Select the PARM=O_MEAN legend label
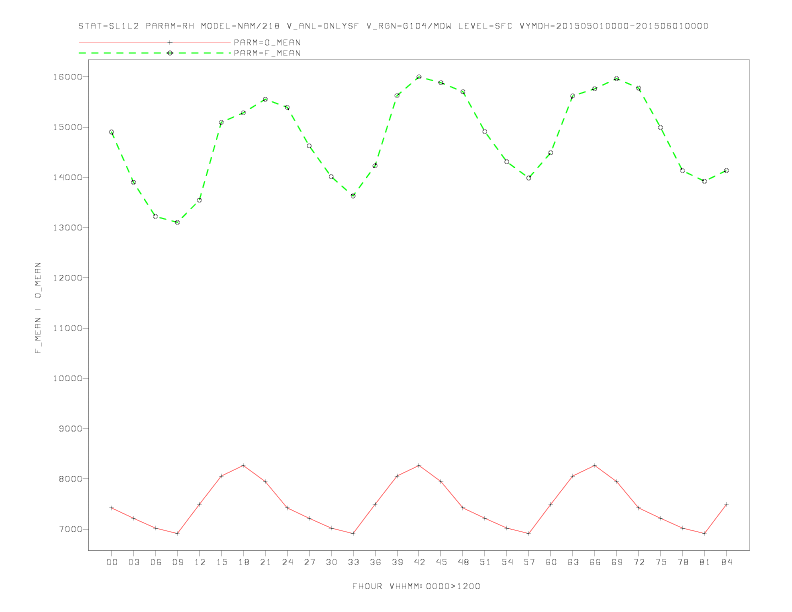 coord(267,42)
